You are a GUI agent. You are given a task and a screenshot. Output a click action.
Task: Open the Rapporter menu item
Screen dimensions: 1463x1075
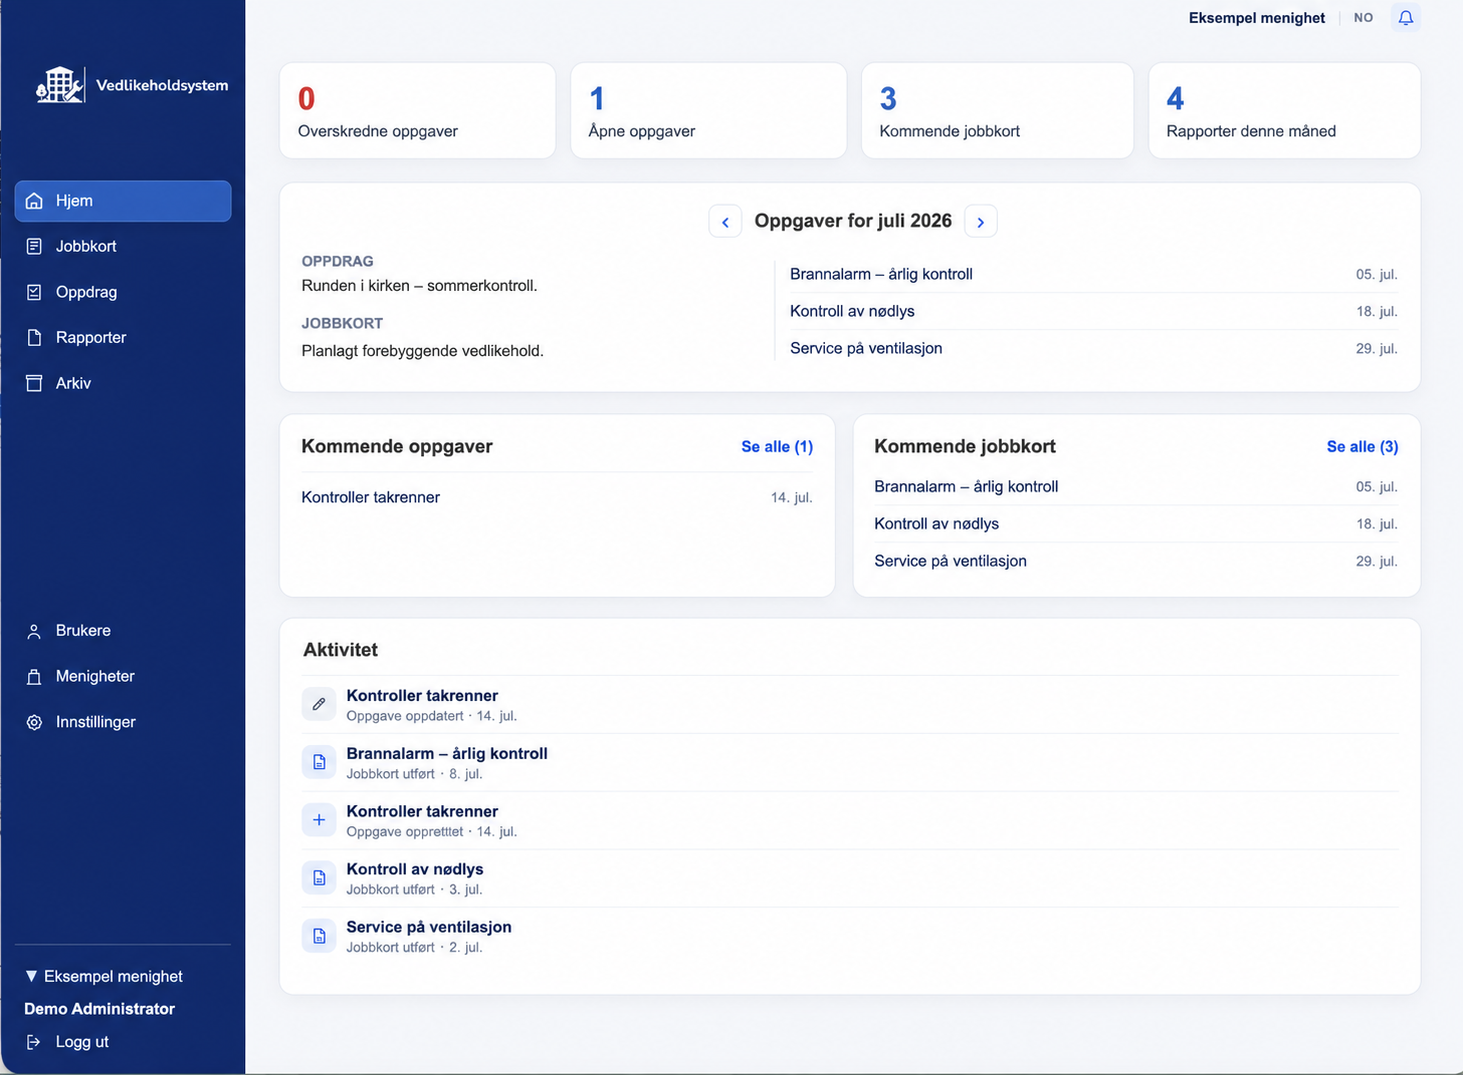pos(123,337)
